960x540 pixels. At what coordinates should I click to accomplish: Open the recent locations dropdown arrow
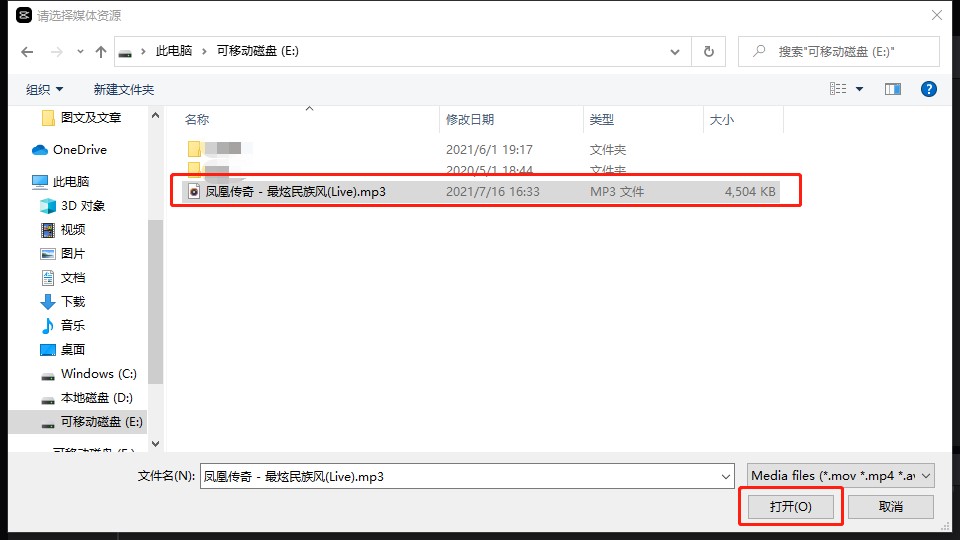80,52
